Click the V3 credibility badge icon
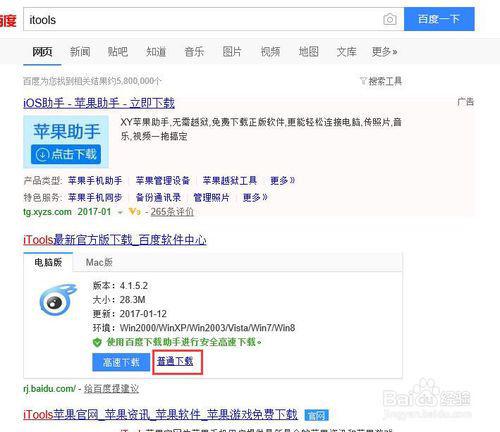The width and height of the screenshot is (500, 432). point(134,211)
